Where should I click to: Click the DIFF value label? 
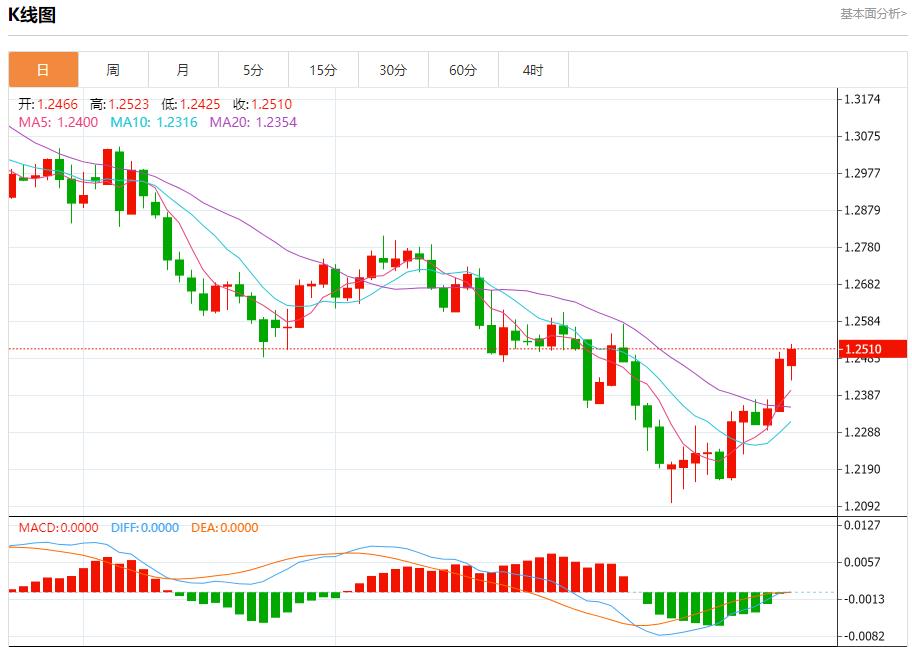pos(143,528)
